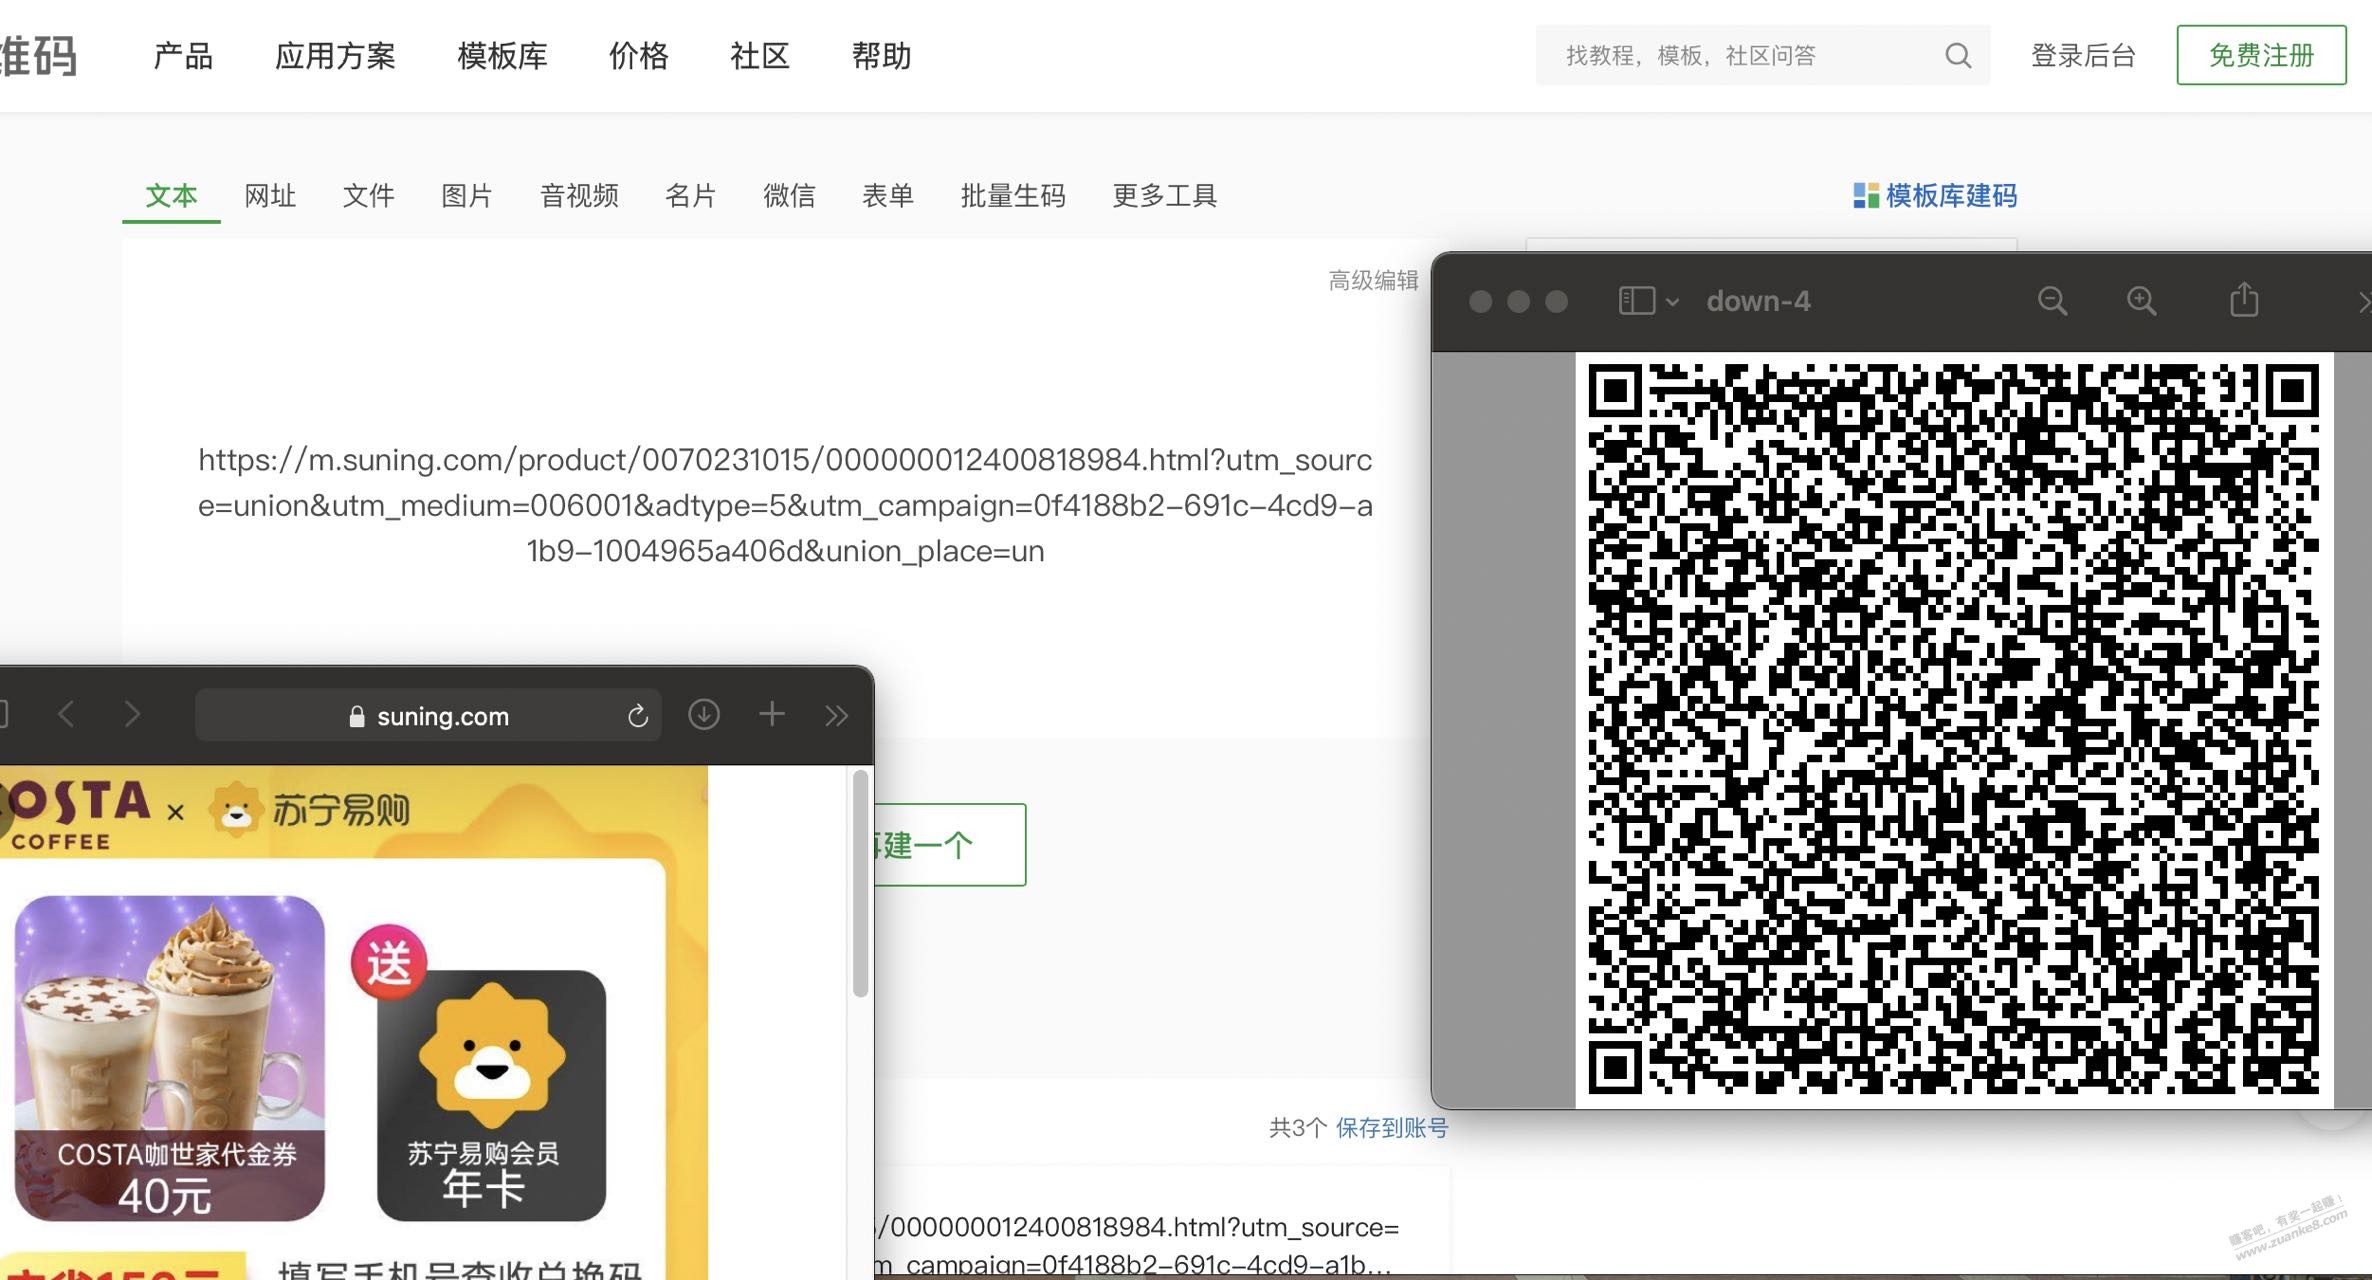This screenshot has width=2372, height=1280.
Task: Click the 苏宁易购 lion logo
Action: click(237, 809)
